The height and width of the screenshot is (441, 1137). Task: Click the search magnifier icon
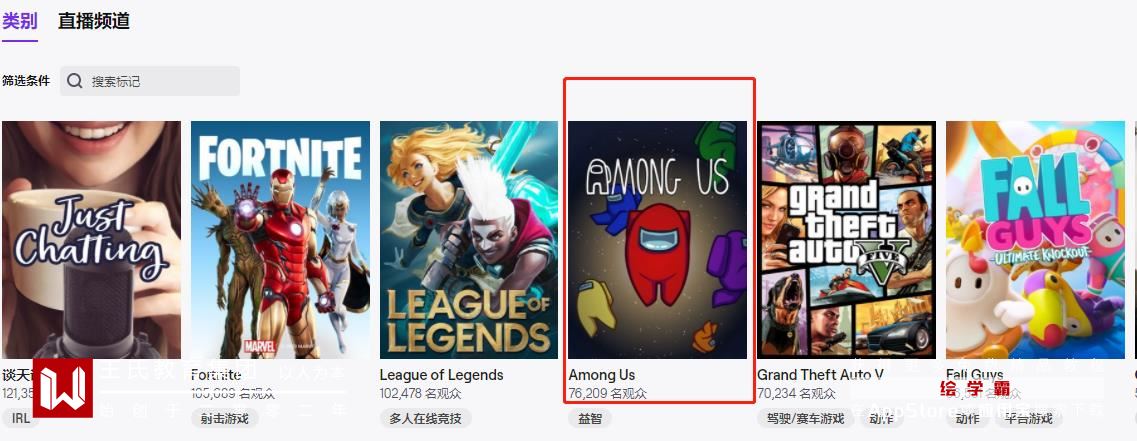click(74, 81)
